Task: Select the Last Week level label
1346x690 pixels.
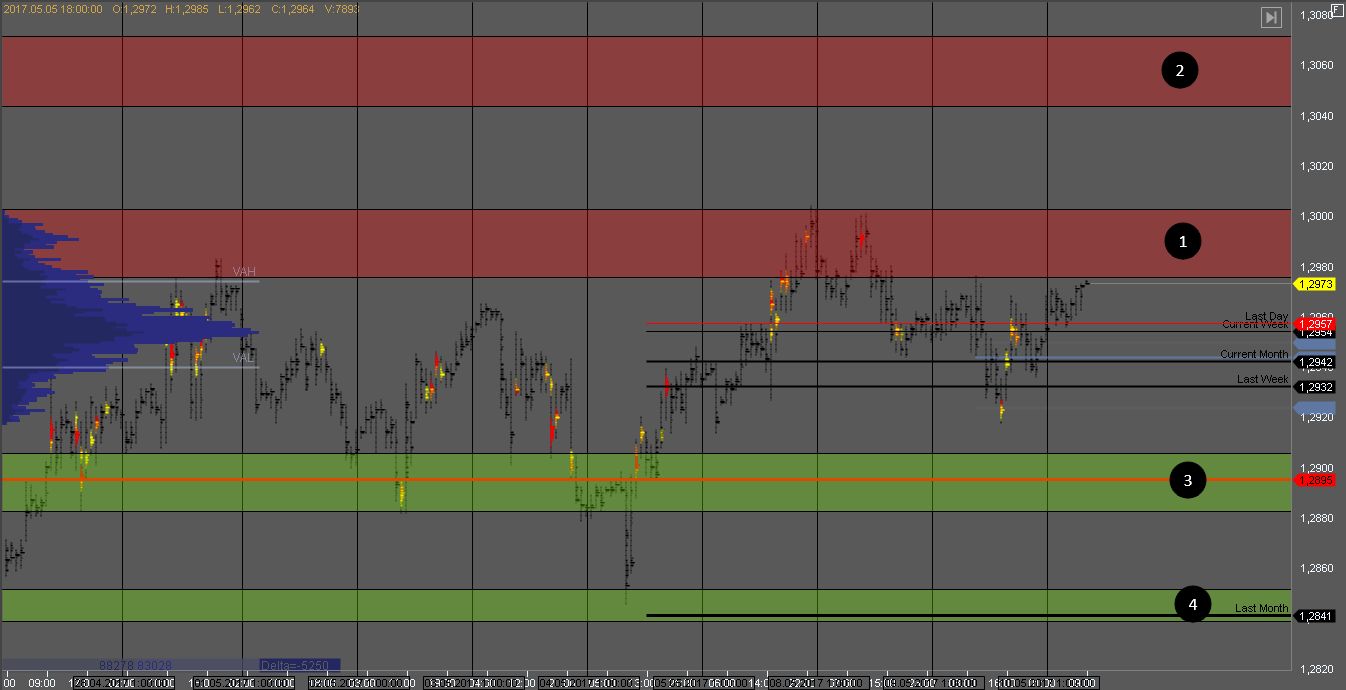Action: pos(1262,379)
